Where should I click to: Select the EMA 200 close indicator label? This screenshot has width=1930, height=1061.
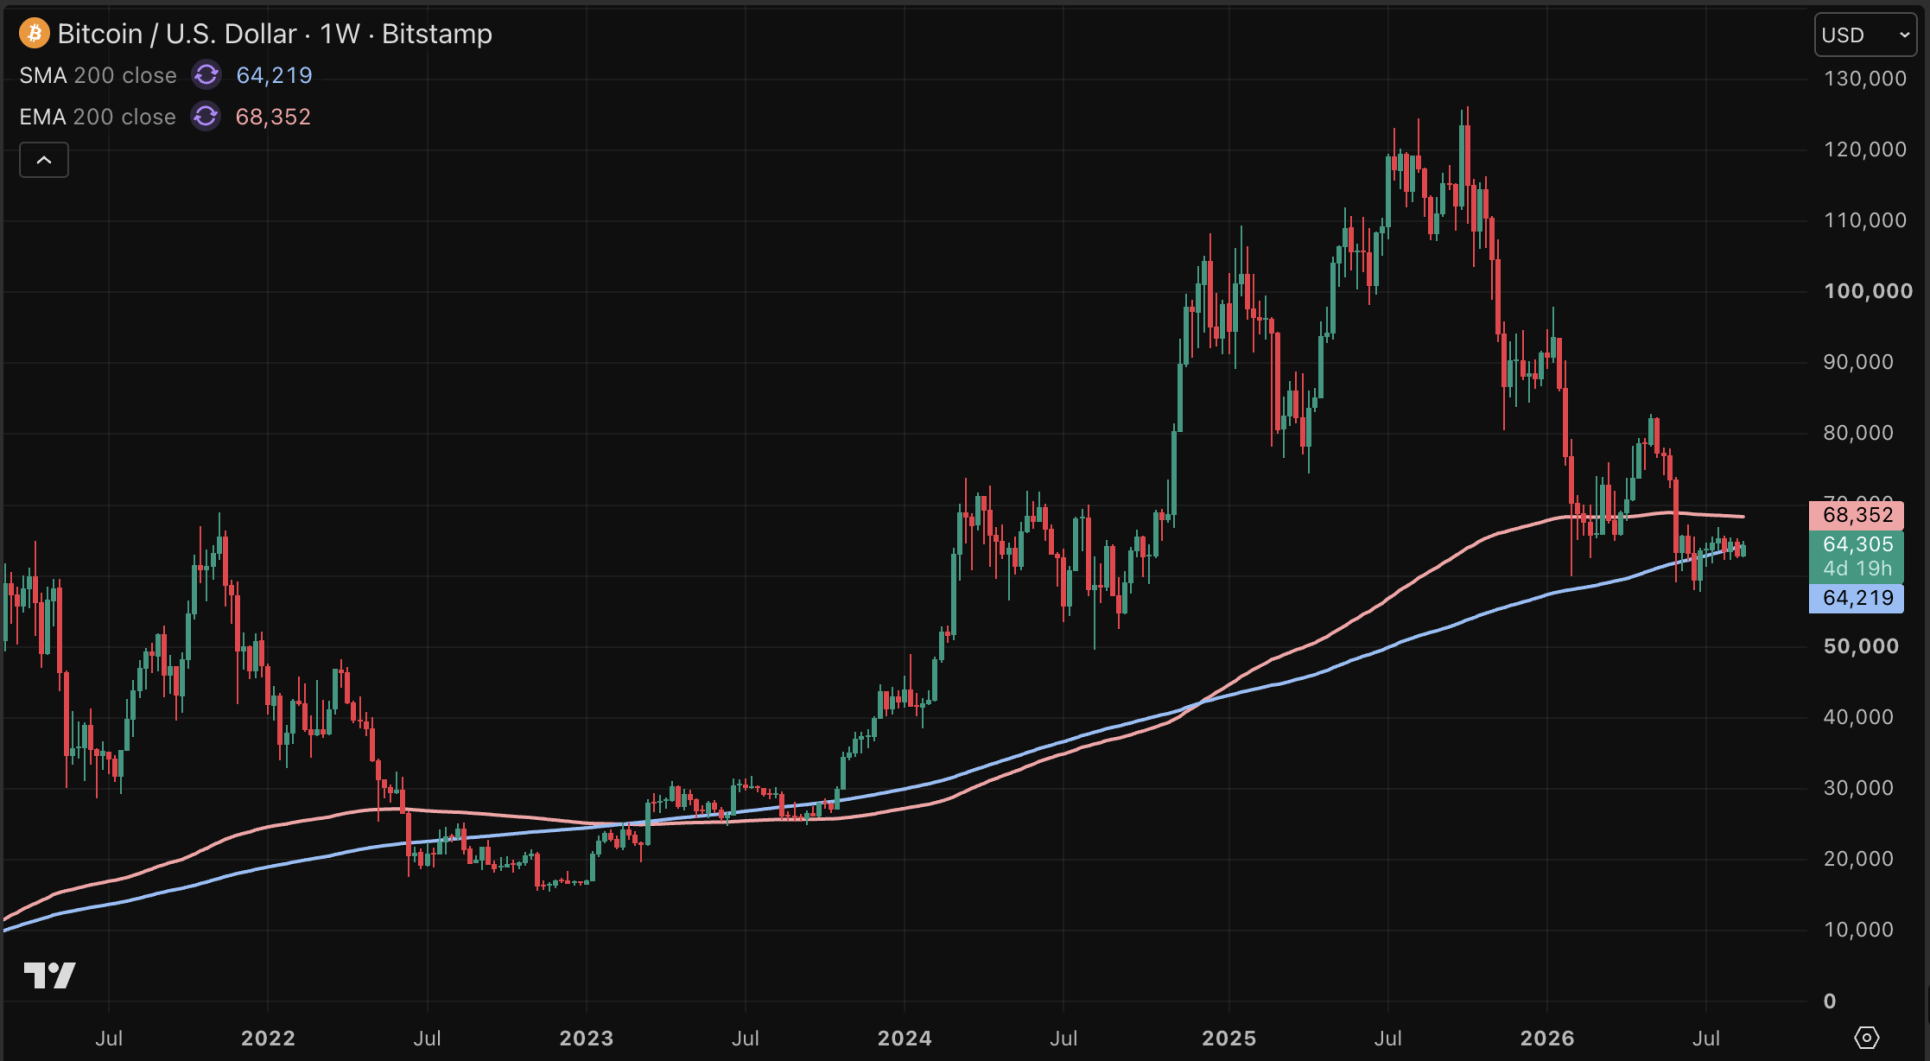tap(98, 117)
